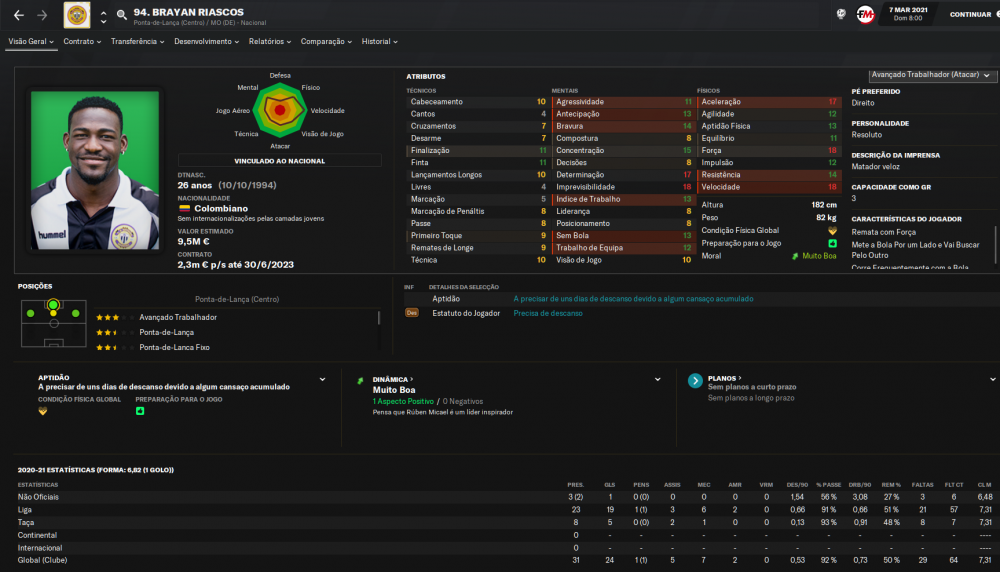This screenshot has height=572, width=1000.
Task: Click the 'Precisa de descanso' link
Action: pos(548,313)
